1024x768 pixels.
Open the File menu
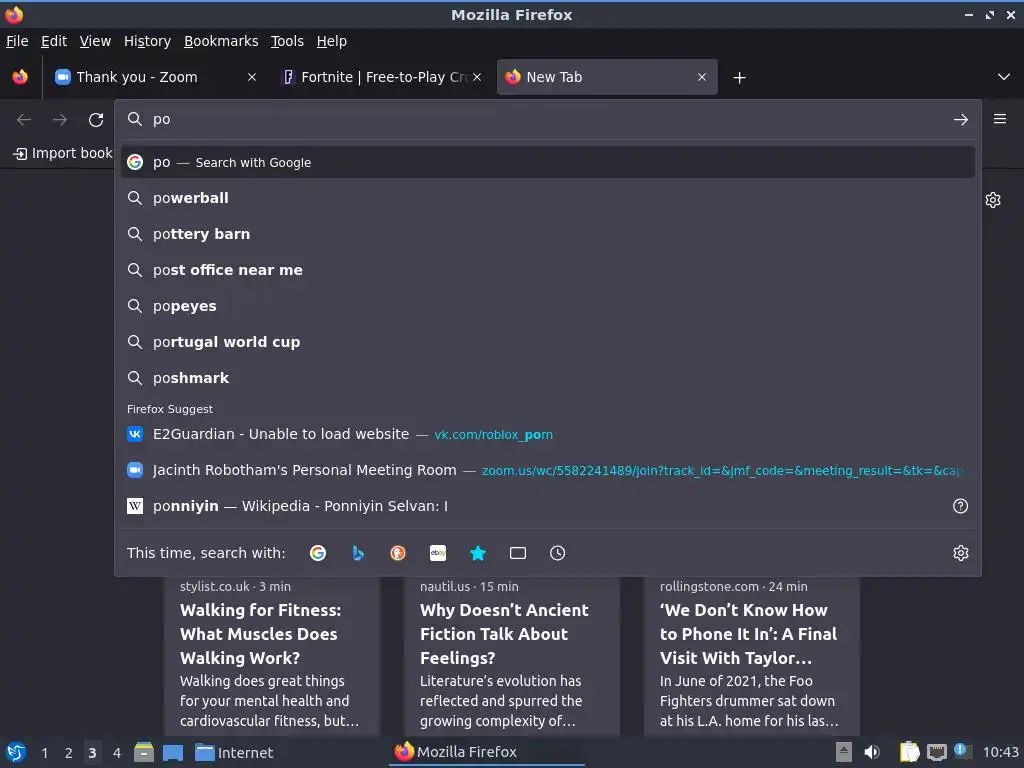[x=17, y=41]
